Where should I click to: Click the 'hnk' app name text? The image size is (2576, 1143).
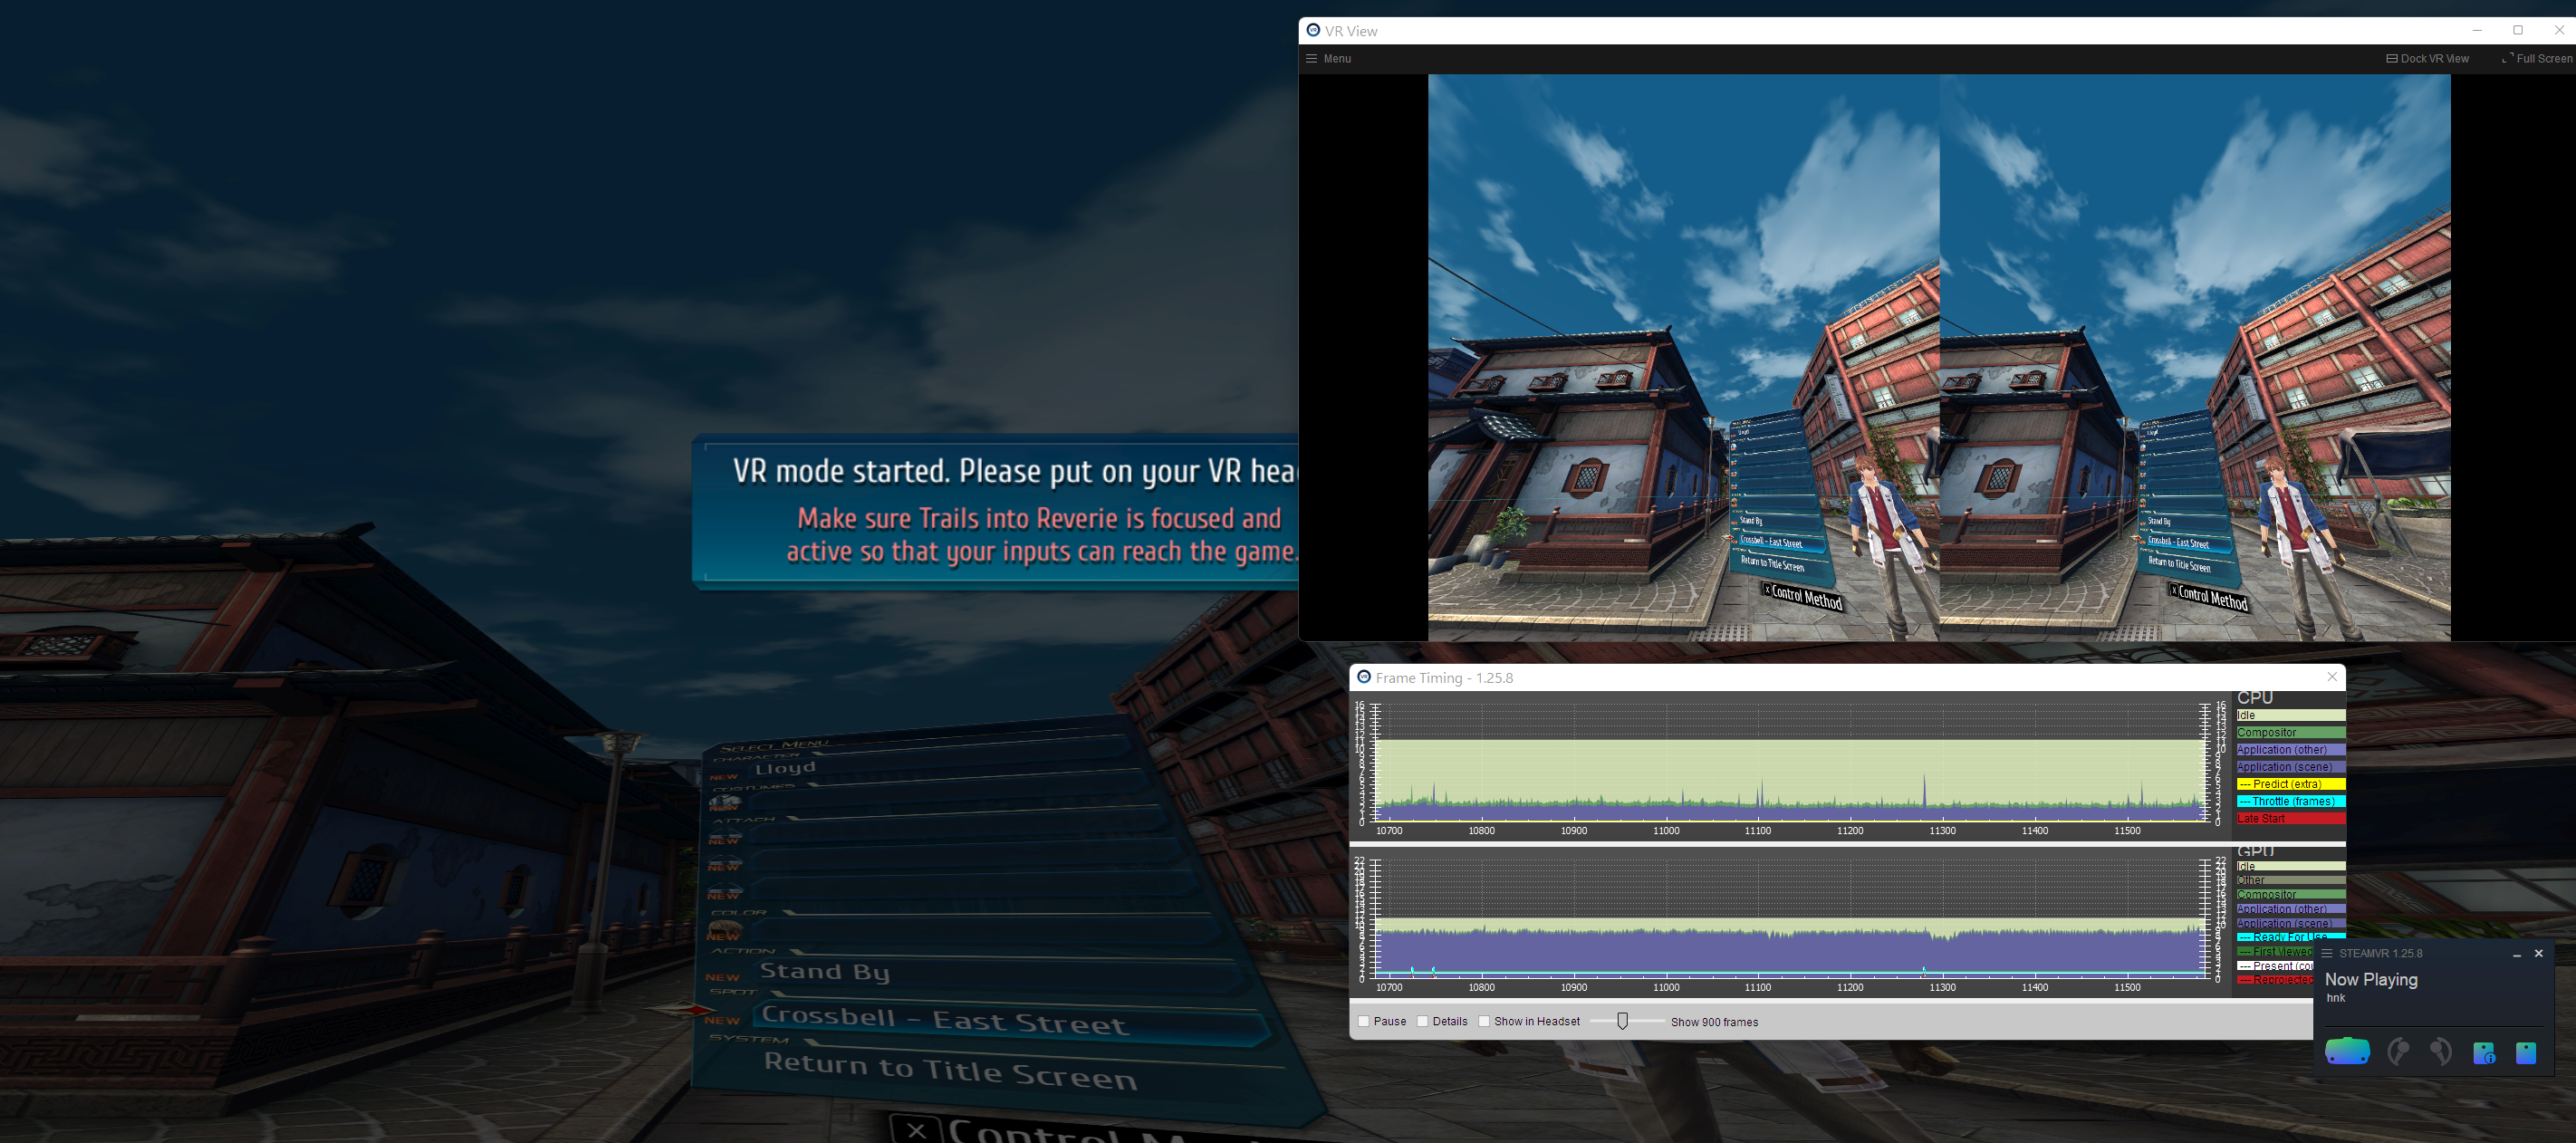(2335, 998)
